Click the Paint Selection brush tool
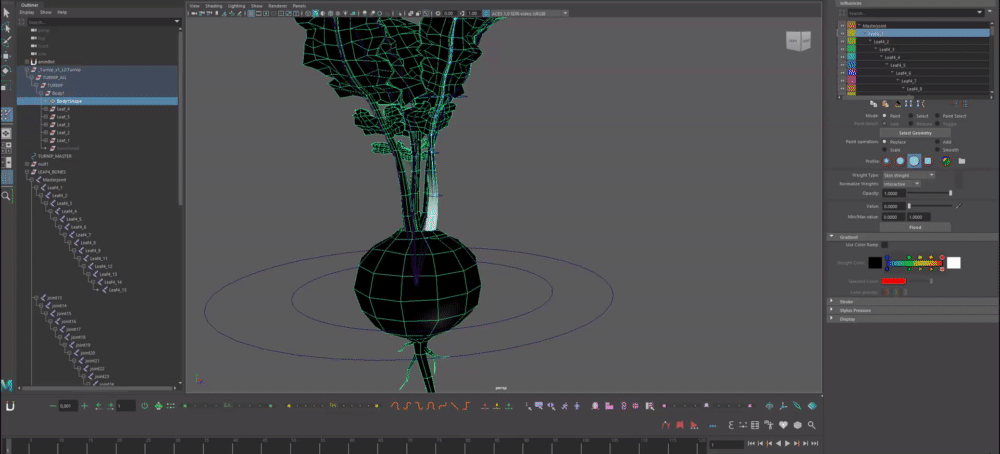 7,41
